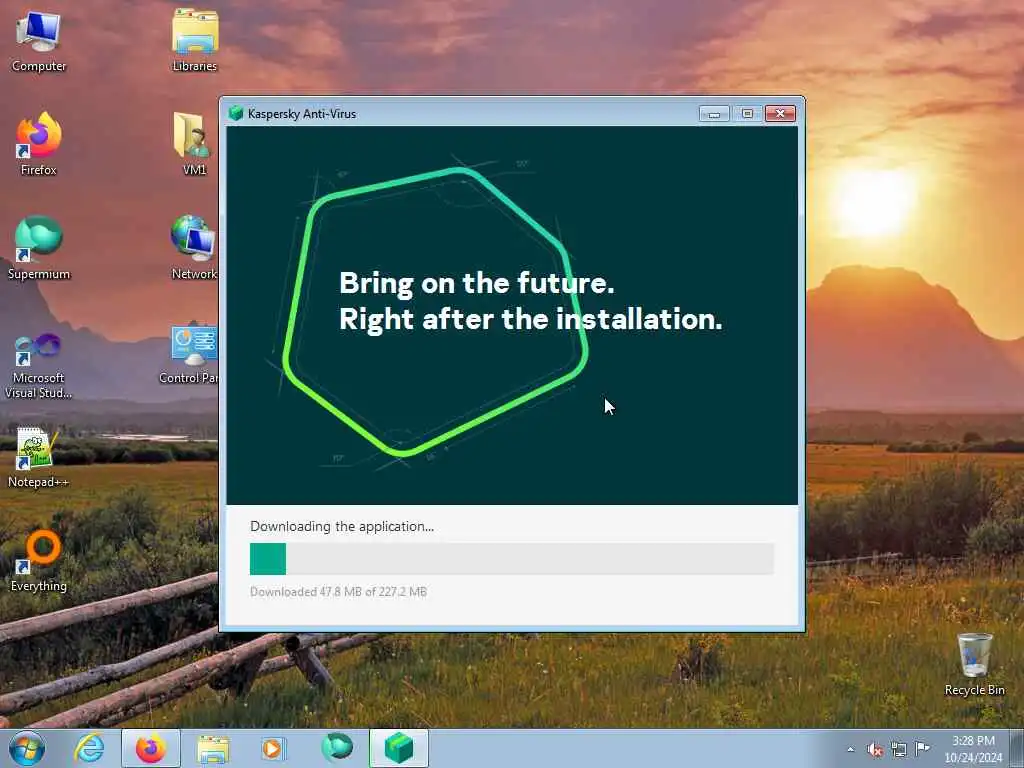The width and height of the screenshot is (1024, 768).
Task: Click 'Downloaded 47.8 MB of 227.2 MB' text
Action: click(x=338, y=592)
